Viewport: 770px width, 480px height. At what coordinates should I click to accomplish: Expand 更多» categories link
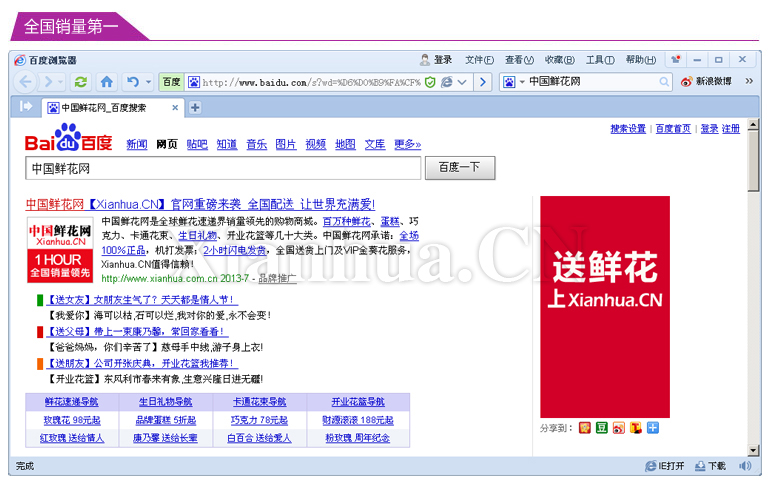pyautogui.click(x=408, y=144)
